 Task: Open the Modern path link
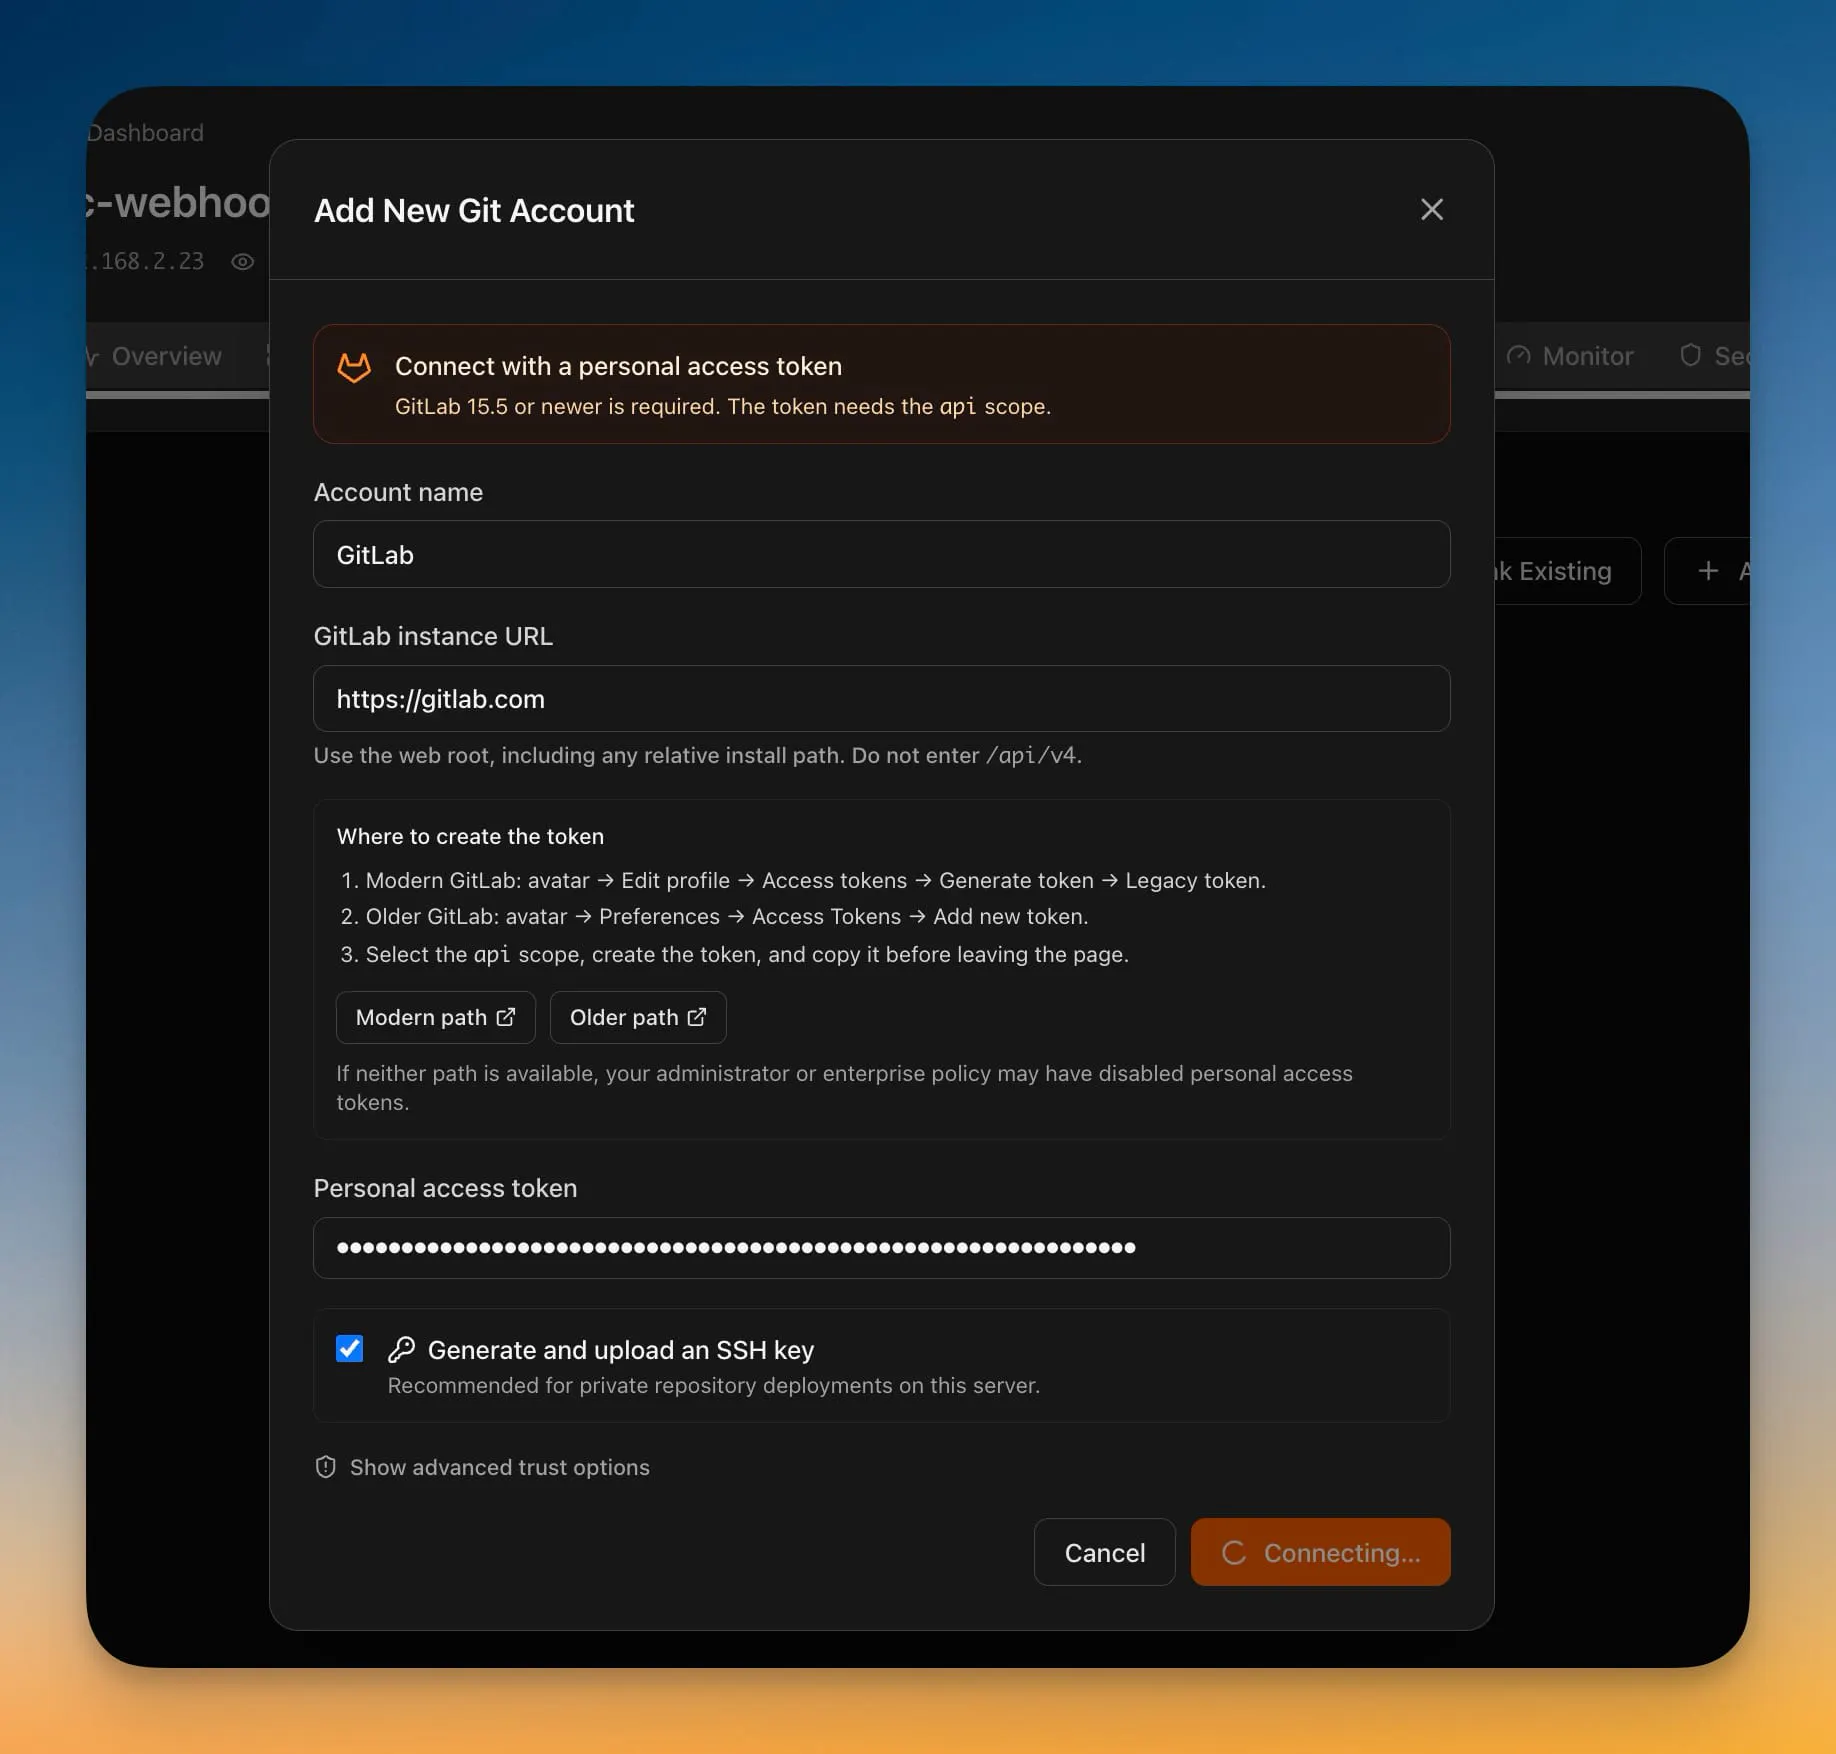tap(435, 1017)
